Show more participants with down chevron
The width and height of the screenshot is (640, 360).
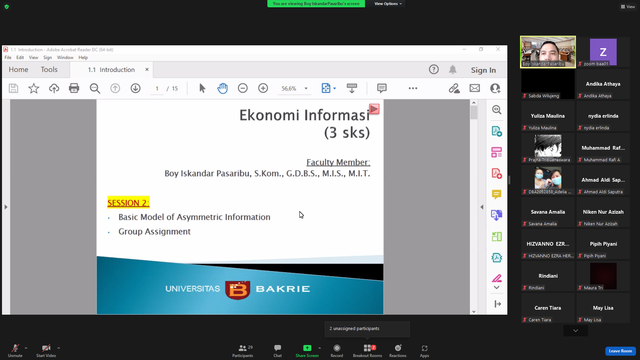(x=576, y=331)
